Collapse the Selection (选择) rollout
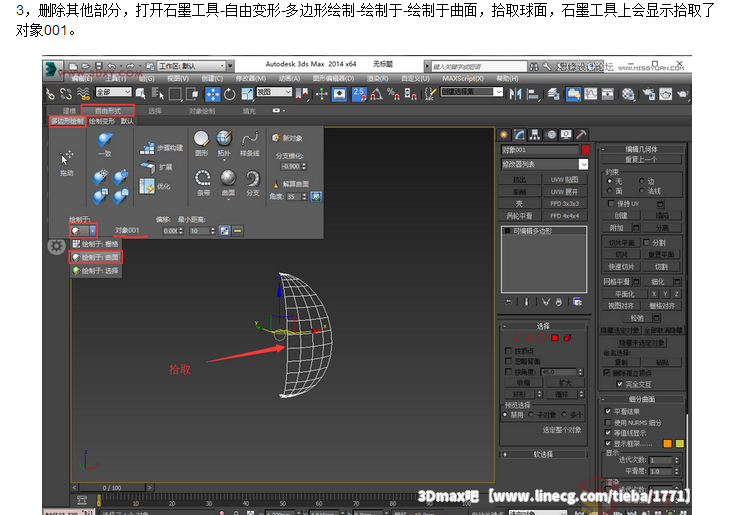This screenshot has height=515, width=730. pos(543,326)
